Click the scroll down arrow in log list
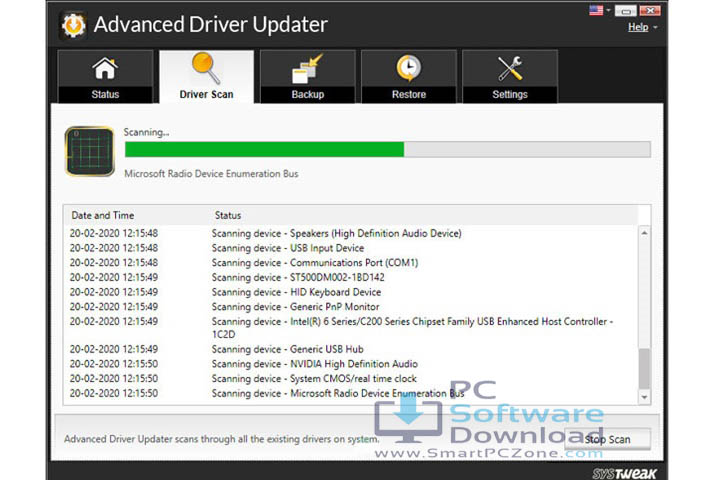 click(x=644, y=397)
